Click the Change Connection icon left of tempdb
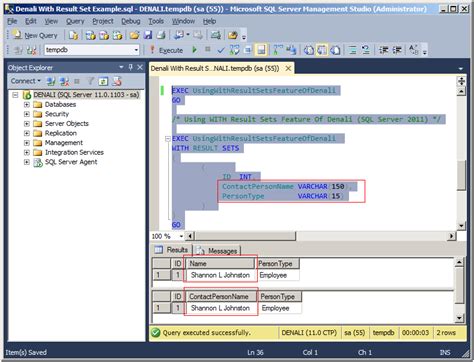 31,50
